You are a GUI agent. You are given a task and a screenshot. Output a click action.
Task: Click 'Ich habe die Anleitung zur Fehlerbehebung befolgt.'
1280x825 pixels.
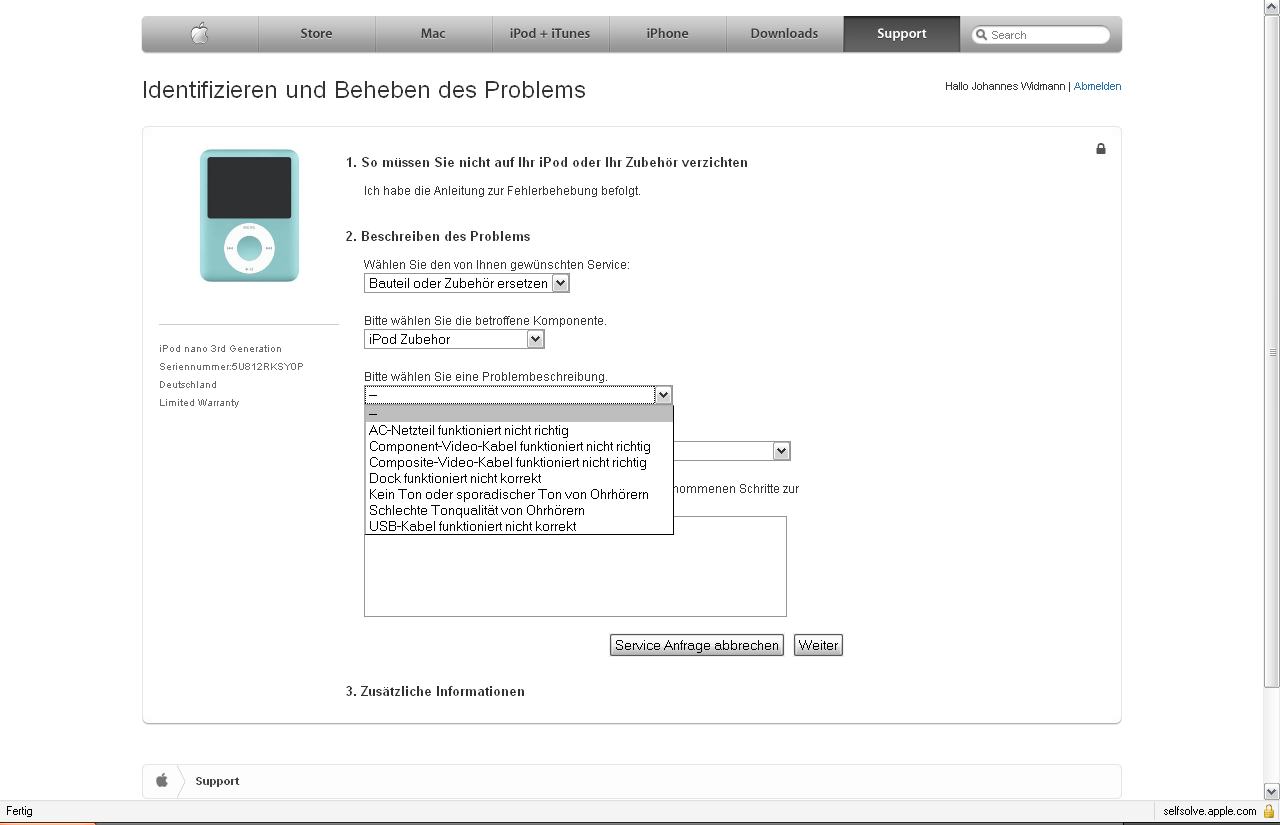pyautogui.click(x=502, y=190)
